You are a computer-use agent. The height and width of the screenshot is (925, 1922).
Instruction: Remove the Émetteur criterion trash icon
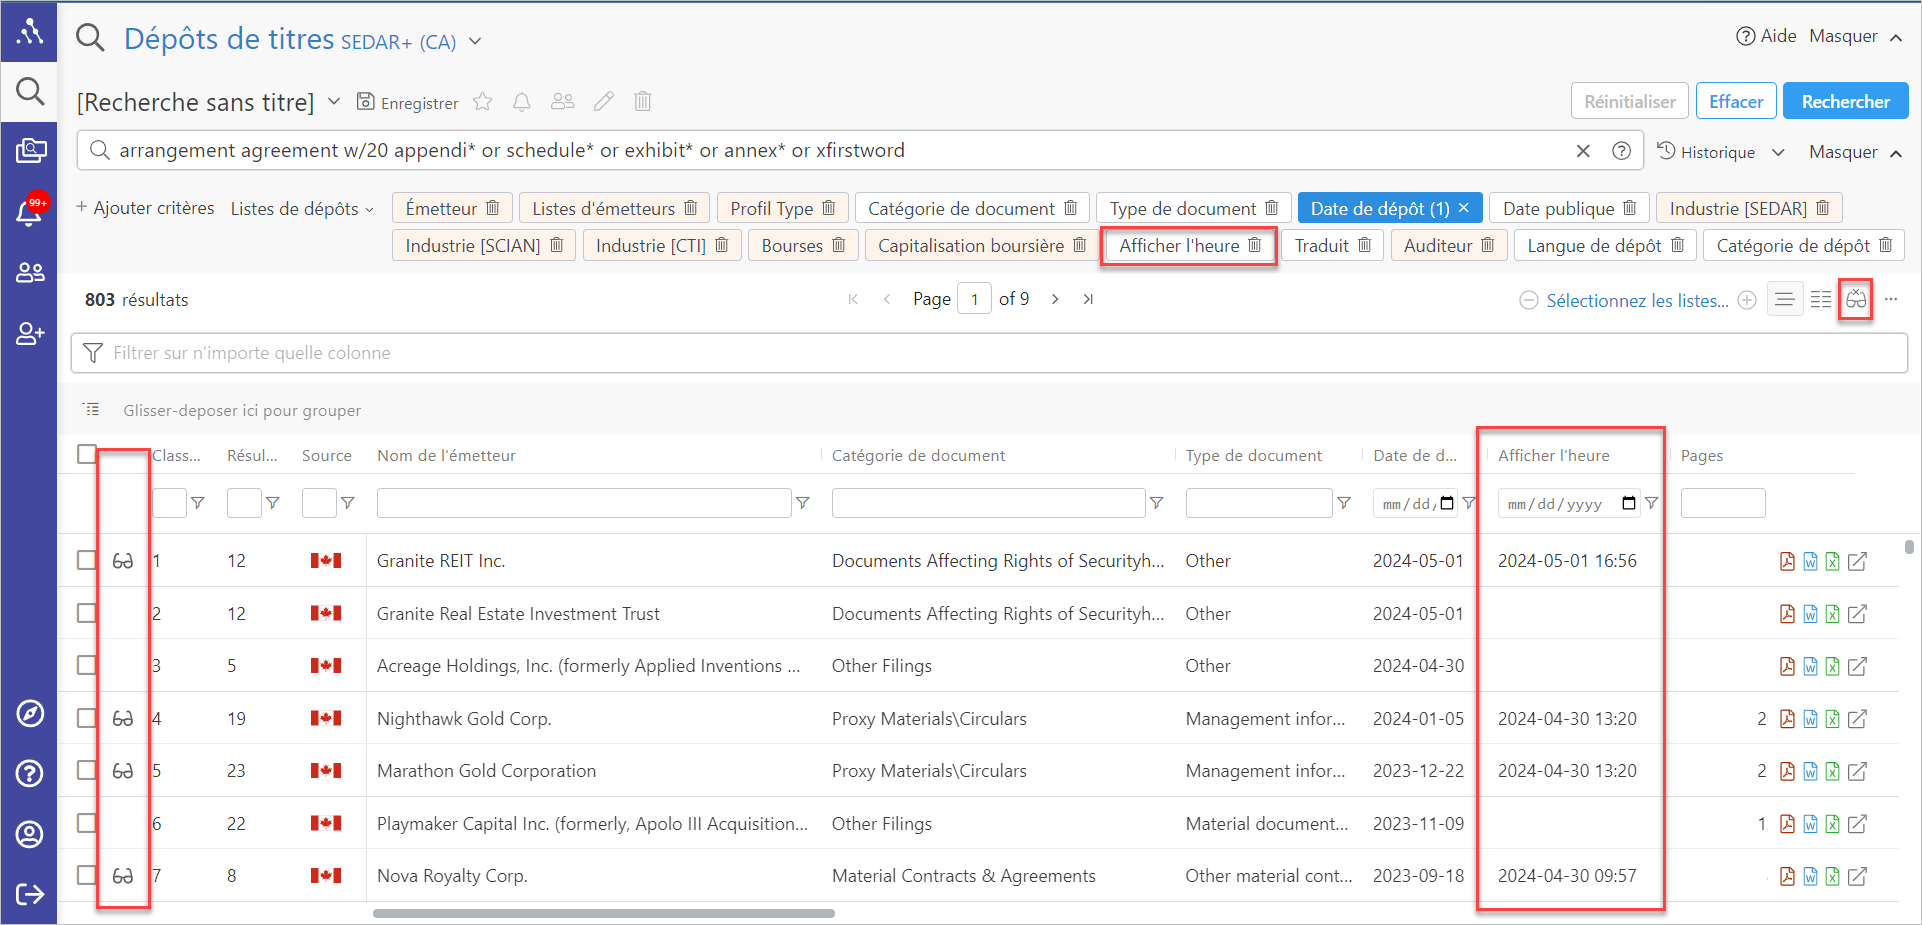(x=493, y=208)
